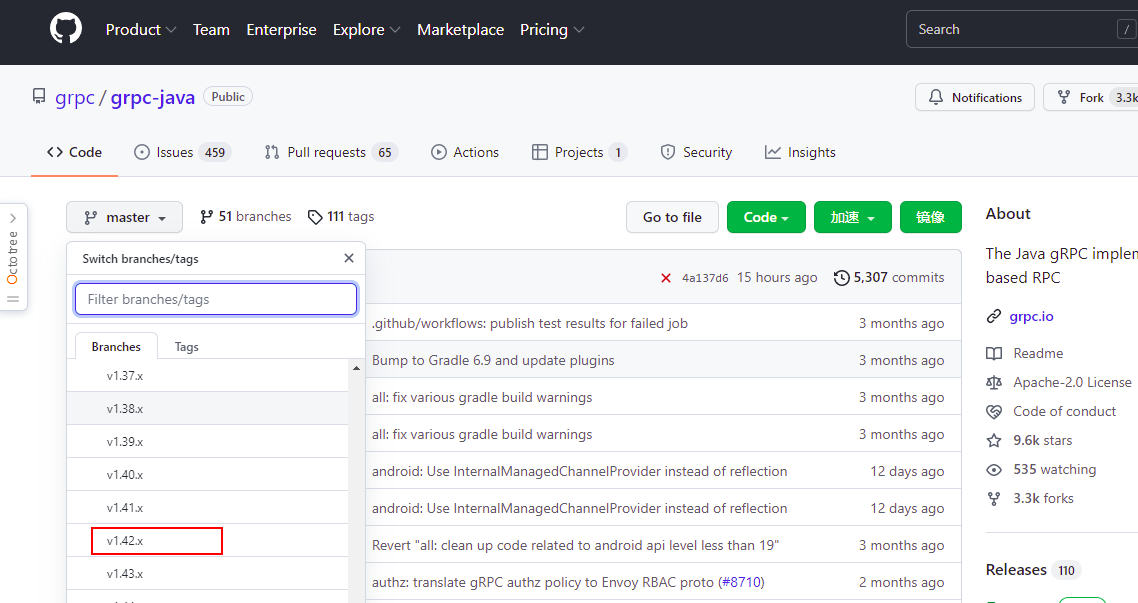The height and width of the screenshot is (603, 1138).
Task: Open the grpc.io website link
Action: [1031, 316]
